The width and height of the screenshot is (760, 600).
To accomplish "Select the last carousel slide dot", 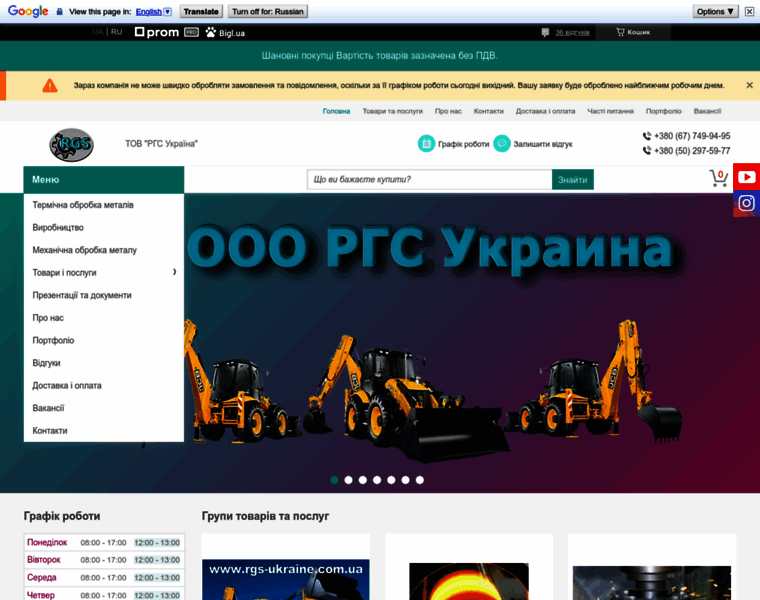I will (x=420, y=480).
